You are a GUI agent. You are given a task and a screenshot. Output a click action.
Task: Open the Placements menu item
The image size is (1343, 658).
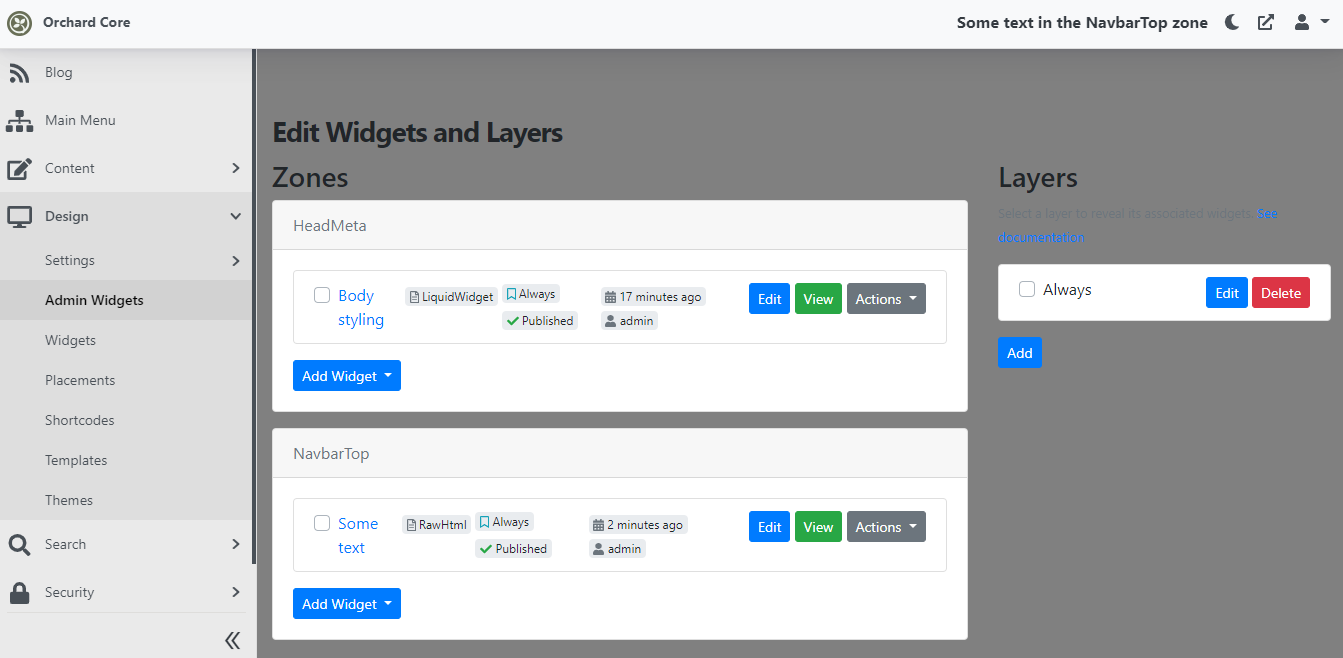coord(126,380)
